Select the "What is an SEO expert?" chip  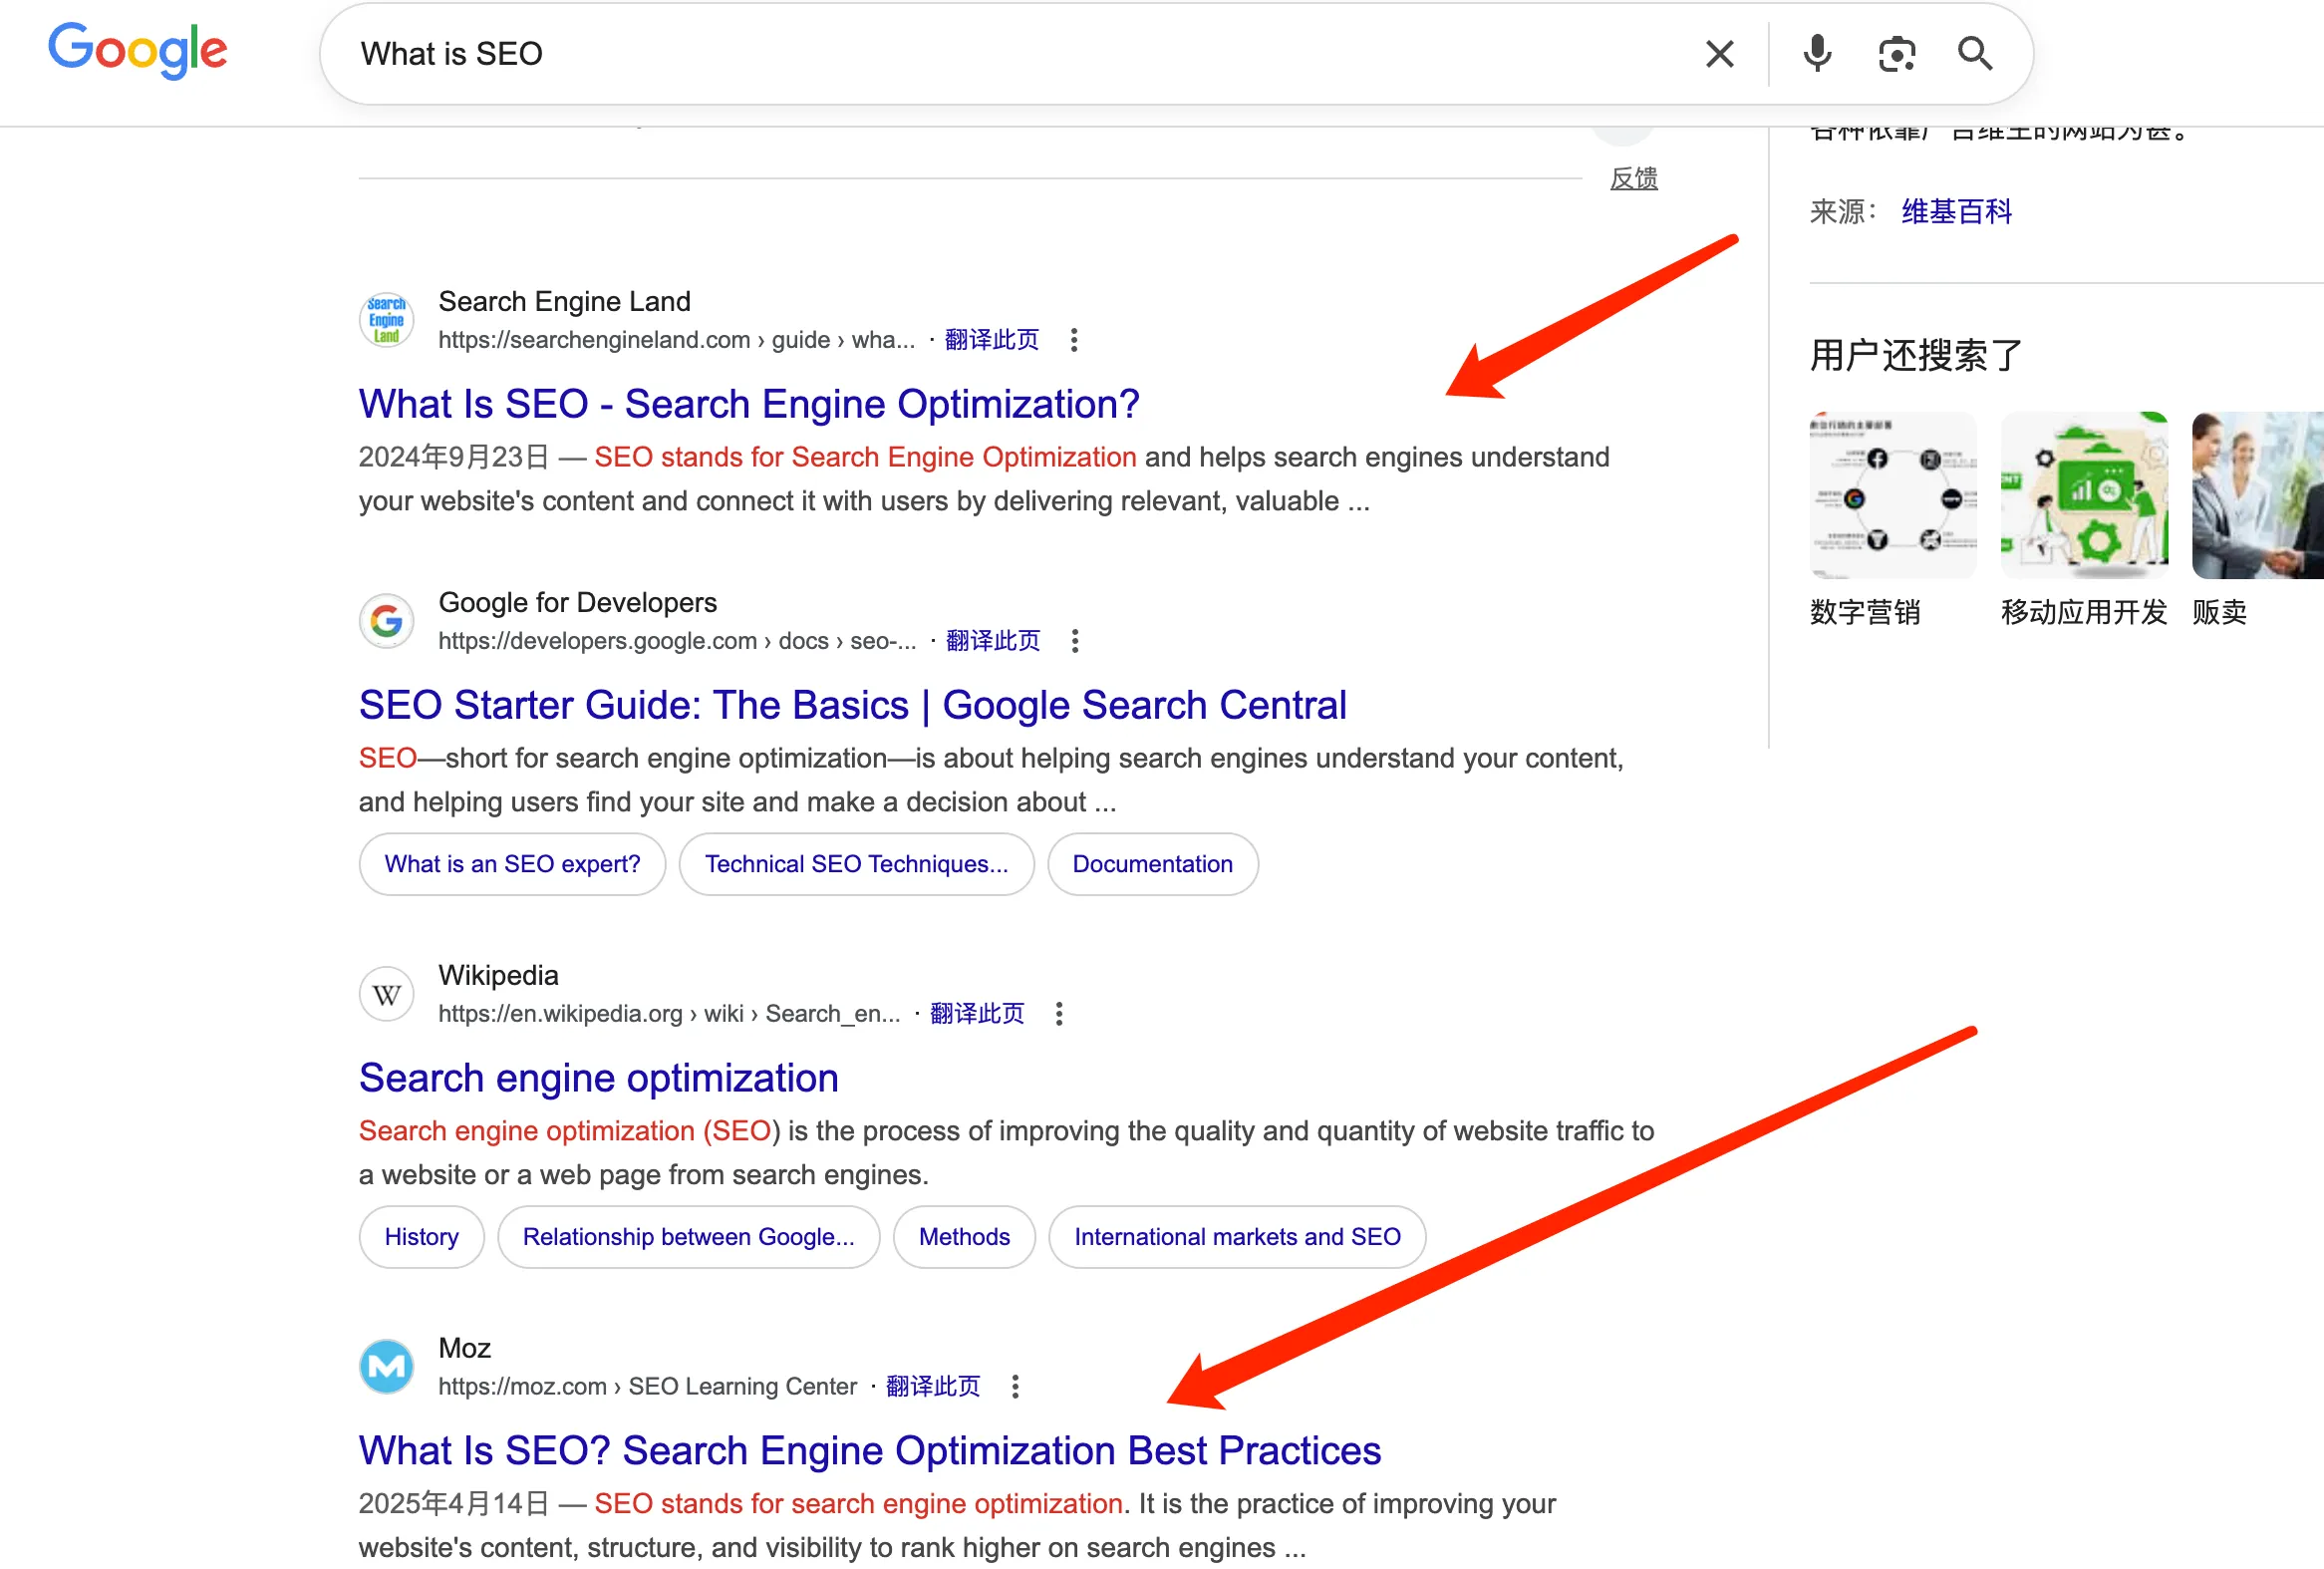(512, 864)
